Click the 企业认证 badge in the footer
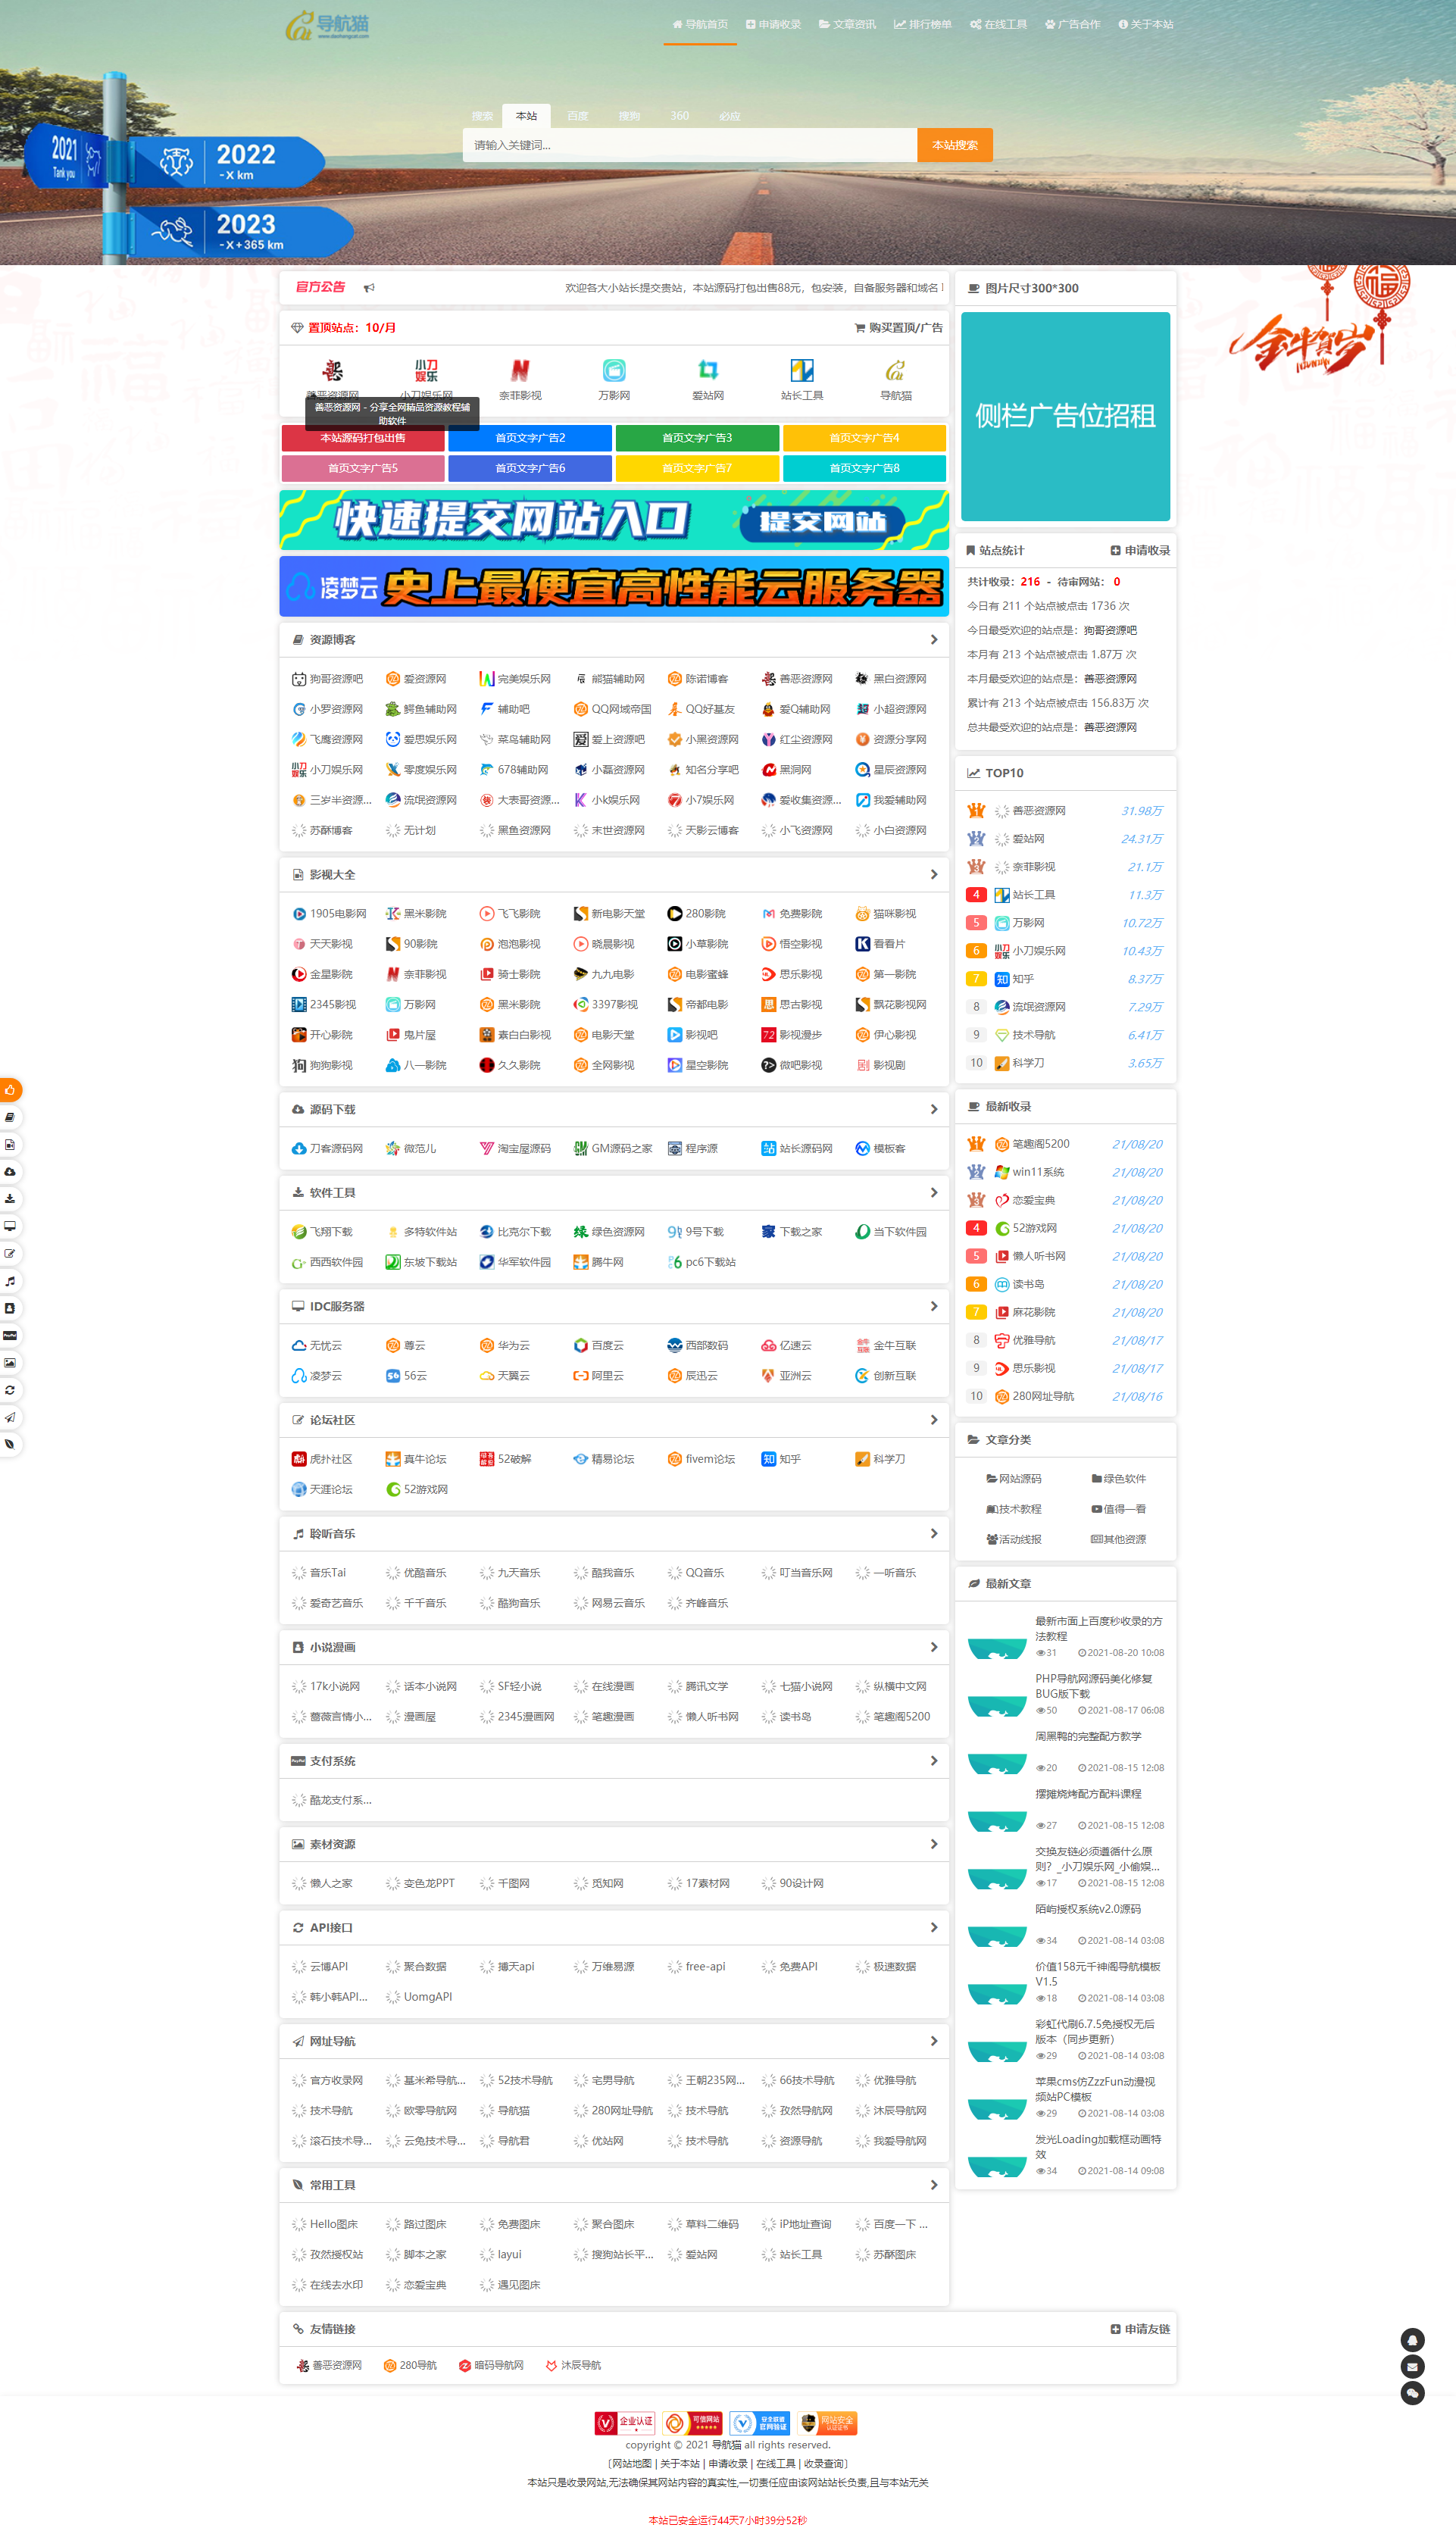The image size is (1456, 2534). click(x=625, y=2423)
